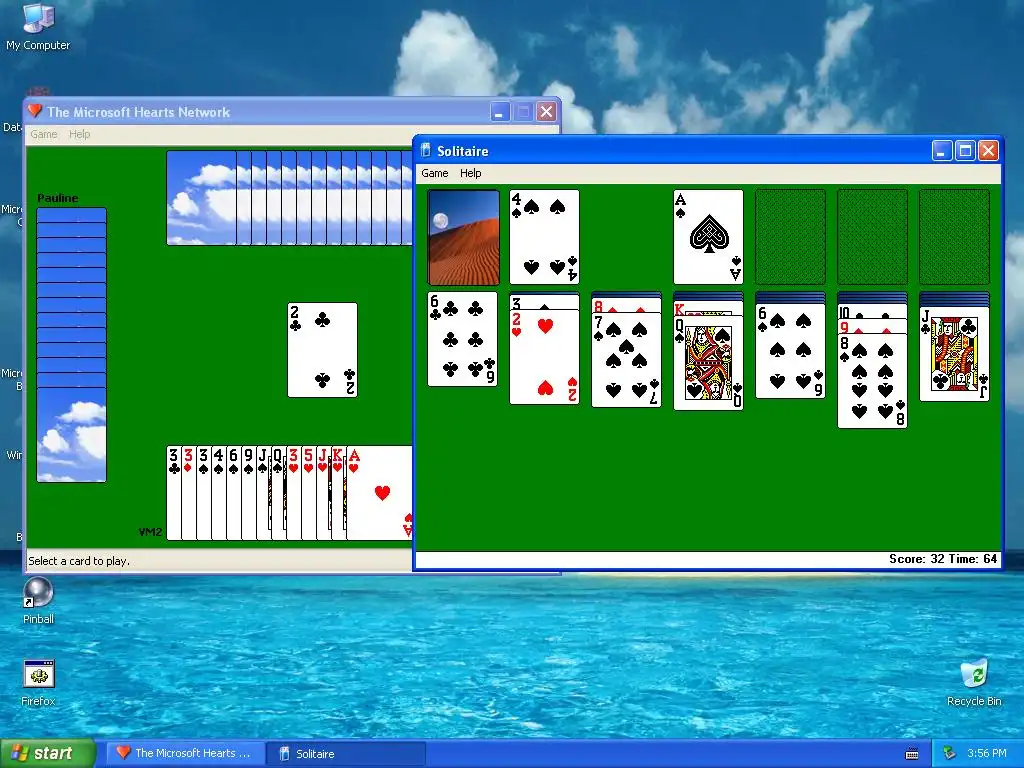The height and width of the screenshot is (768, 1024).
Task: Click the red King above the Queen of spades
Action: click(x=708, y=309)
